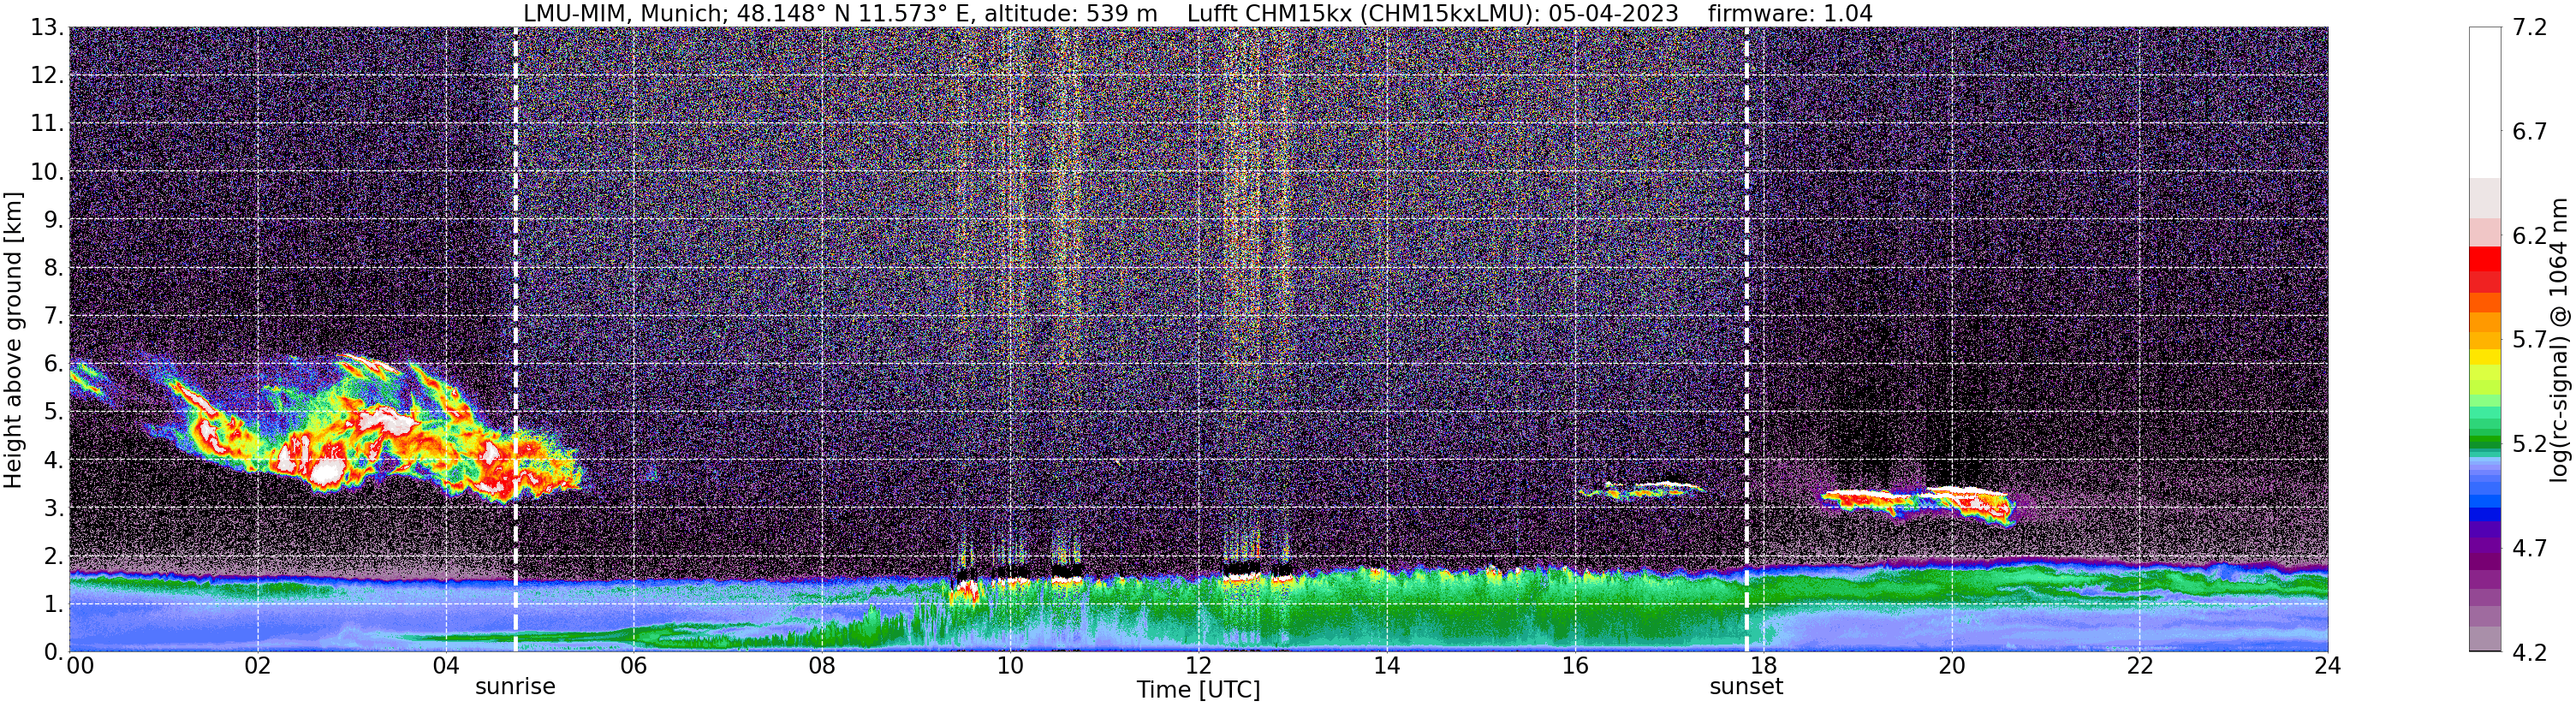Viewport: 2576px width, 707px height.
Task: Click the height axis tick label "1."
Action: point(54,604)
